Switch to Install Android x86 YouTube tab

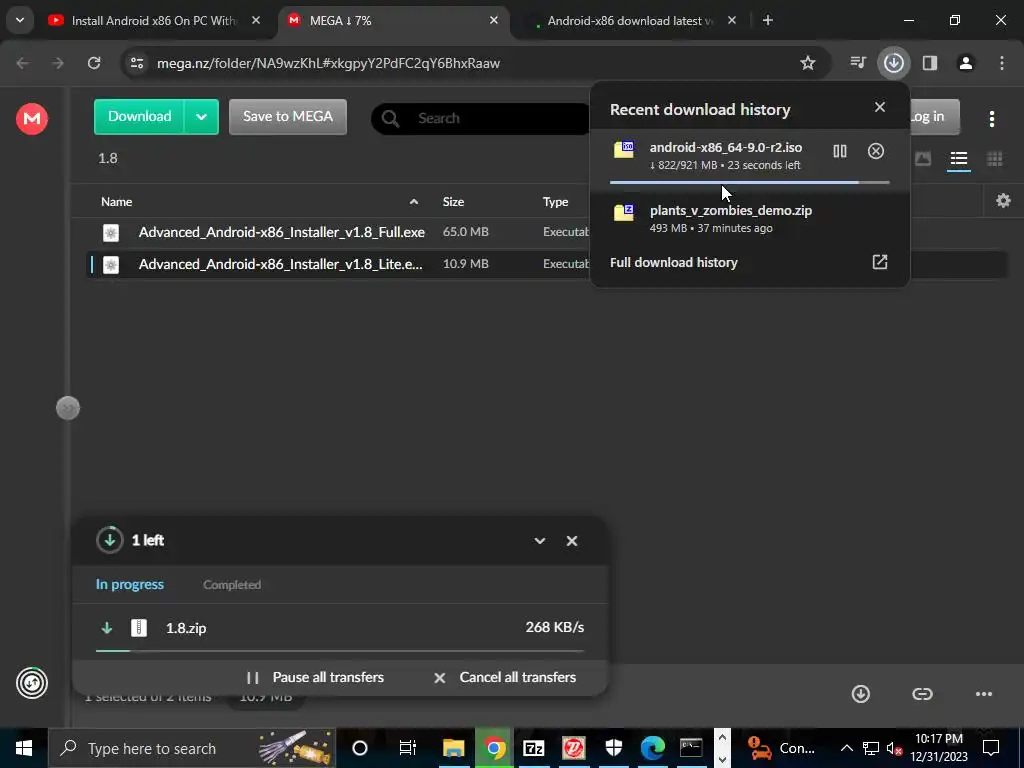tap(155, 20)
